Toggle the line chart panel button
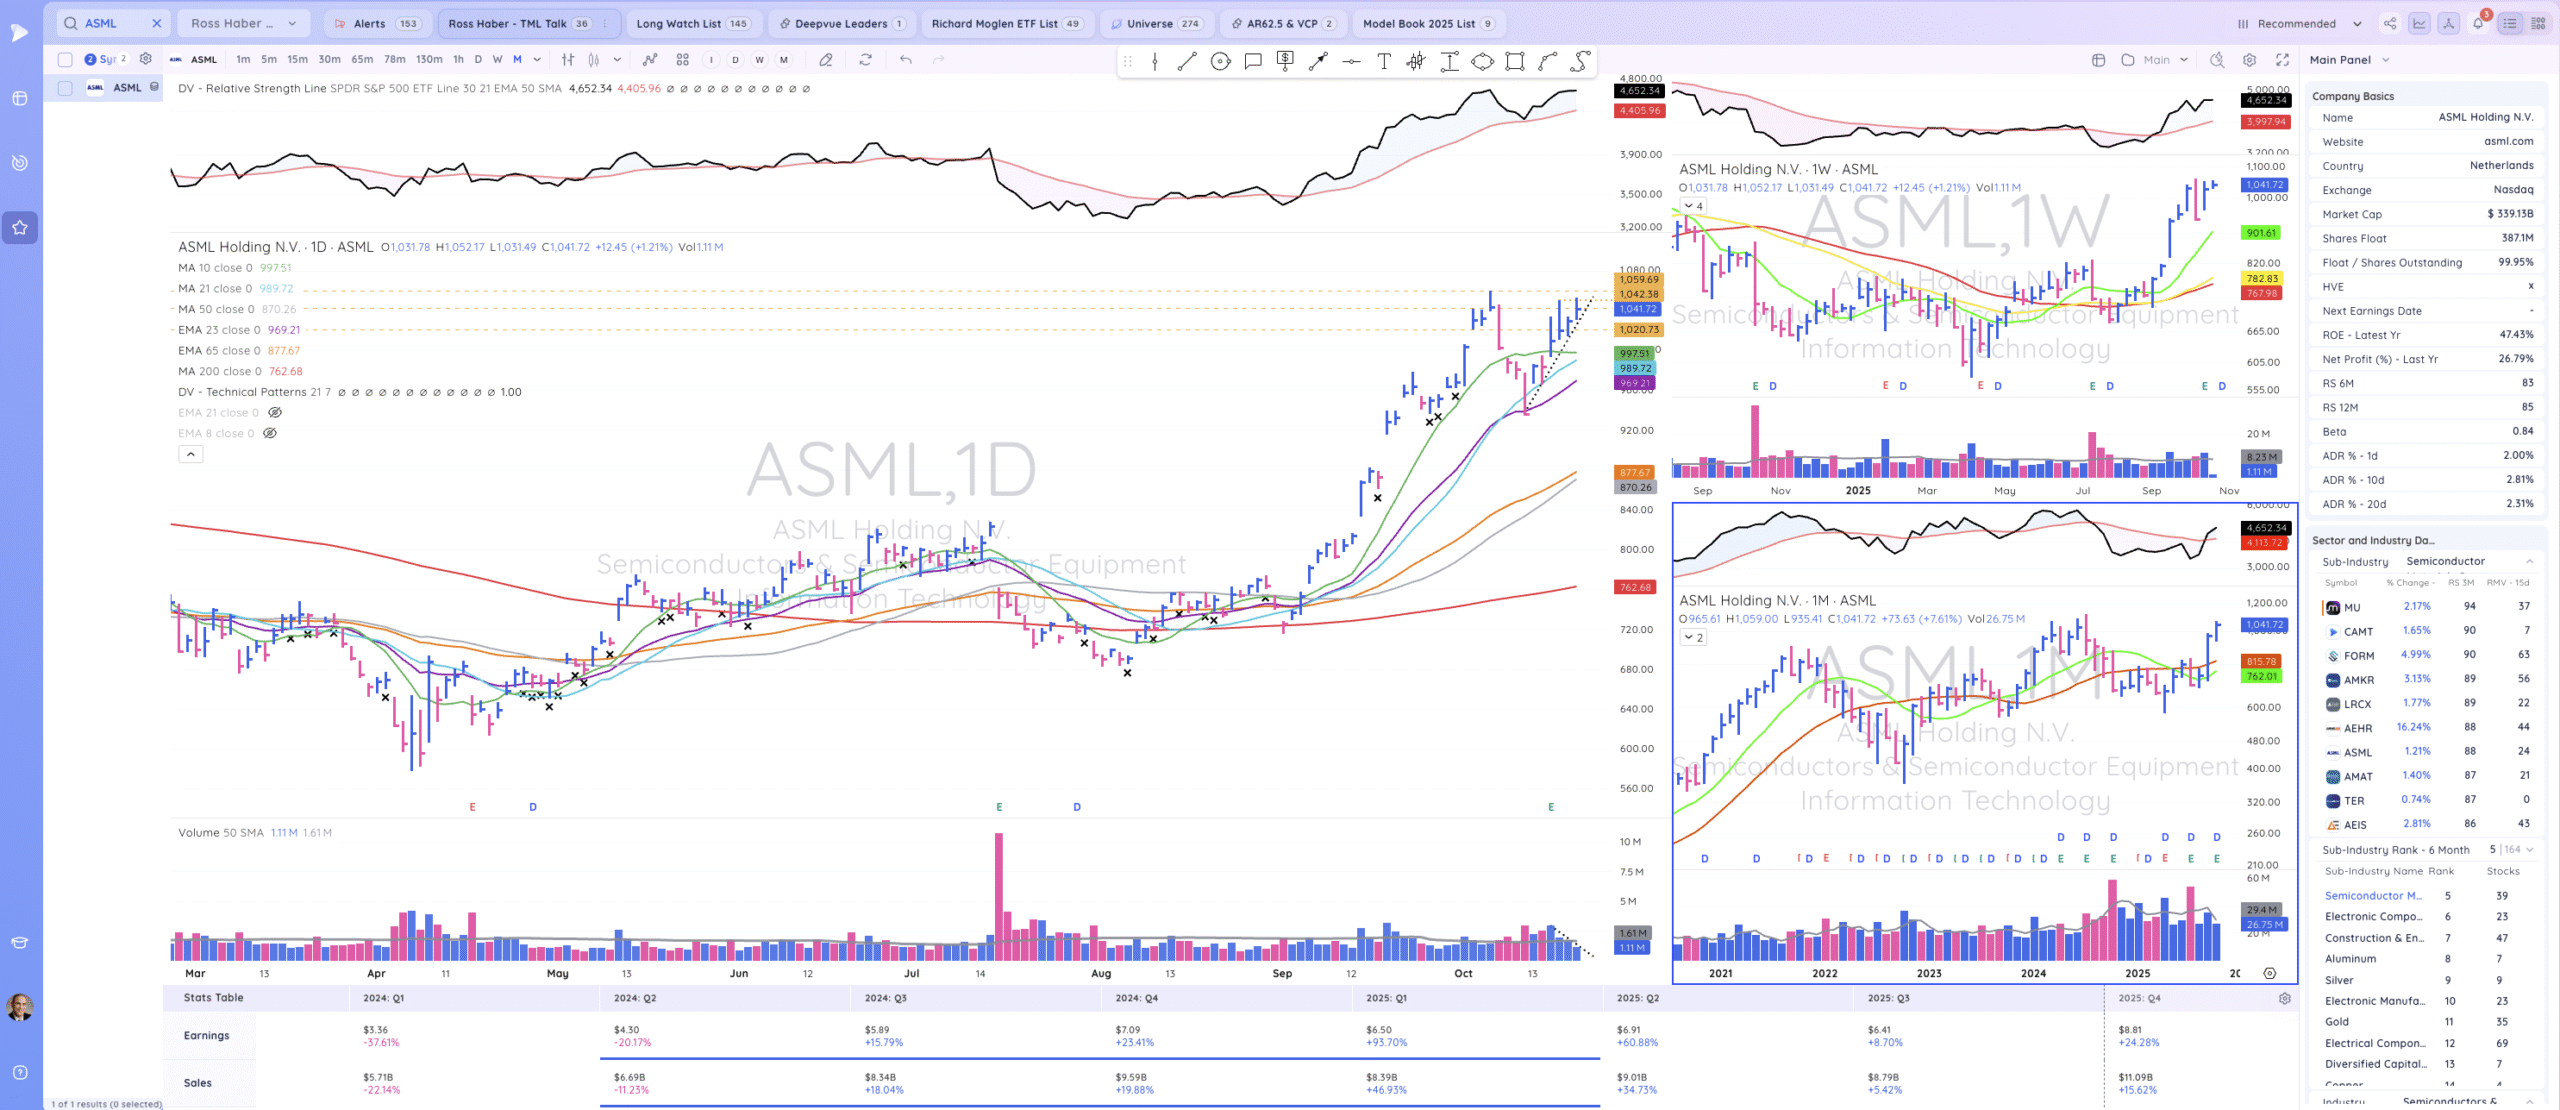The image size is (2560, 1110). coord(2419,24)
